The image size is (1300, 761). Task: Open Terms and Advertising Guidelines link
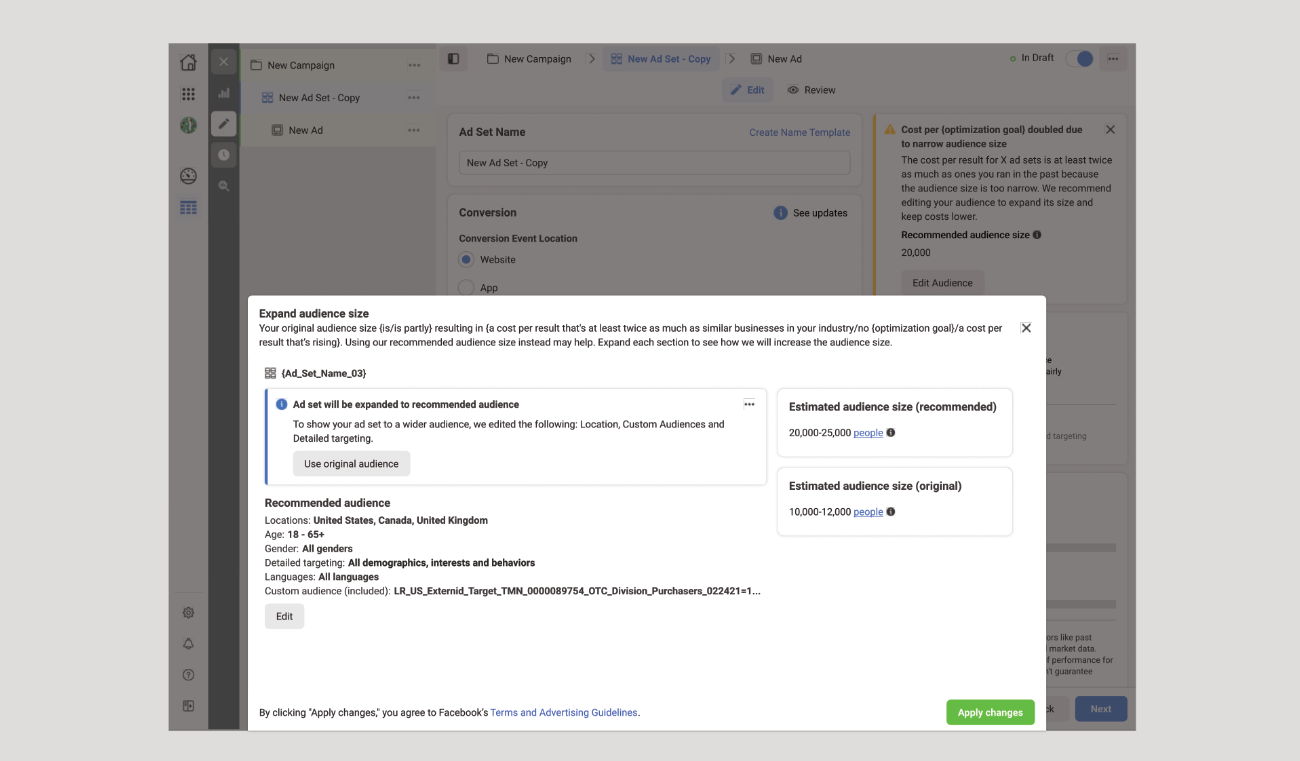(564, 713)
